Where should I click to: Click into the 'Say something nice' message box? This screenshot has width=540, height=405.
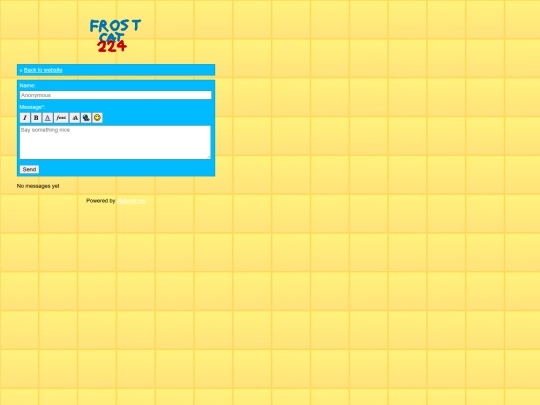(x=115, y=142)
